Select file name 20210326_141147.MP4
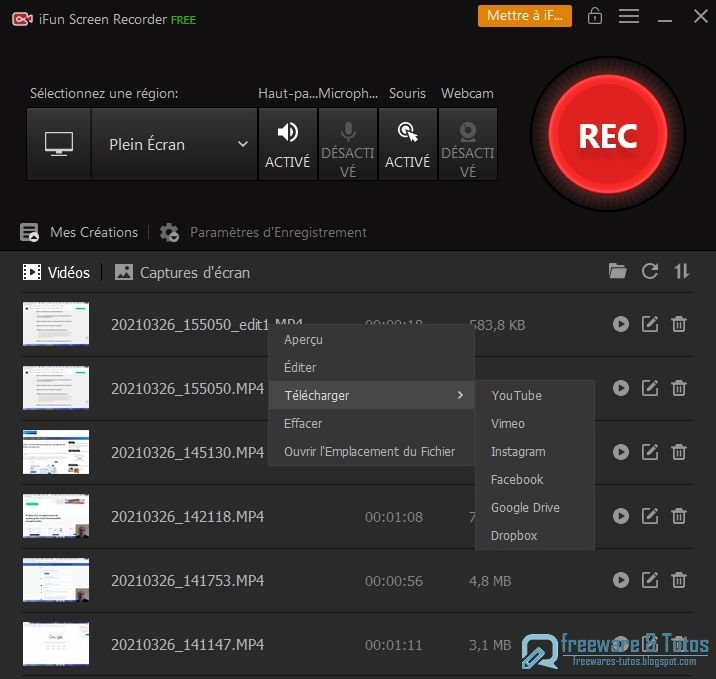Viewport: 716px width, 679px height. click(188, 644)
